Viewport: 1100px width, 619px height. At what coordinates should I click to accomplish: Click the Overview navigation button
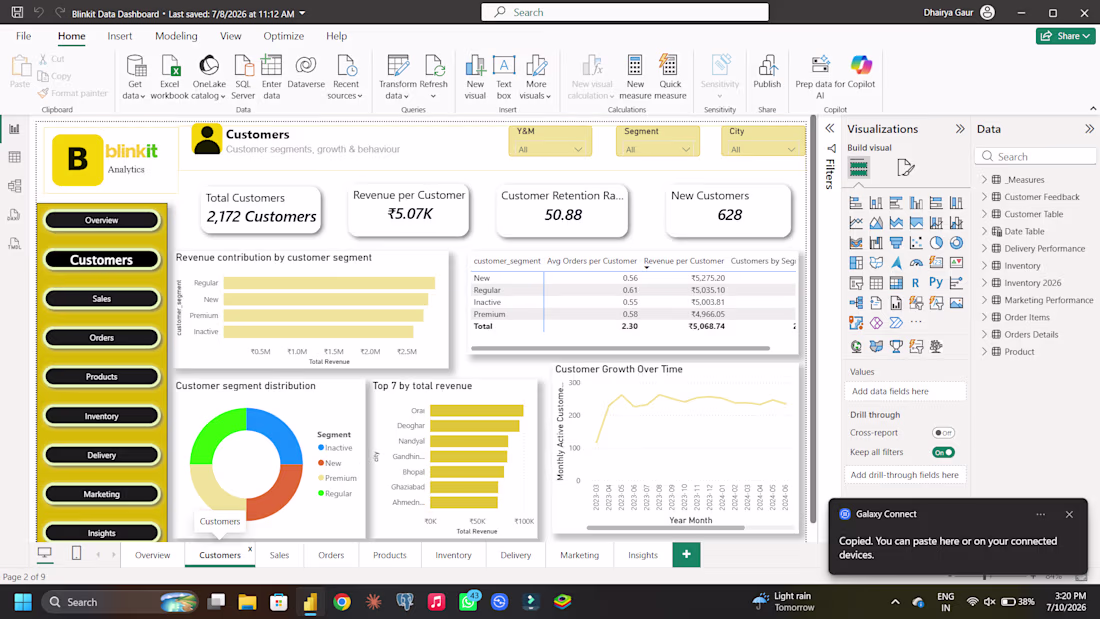(x=102, y=220)
